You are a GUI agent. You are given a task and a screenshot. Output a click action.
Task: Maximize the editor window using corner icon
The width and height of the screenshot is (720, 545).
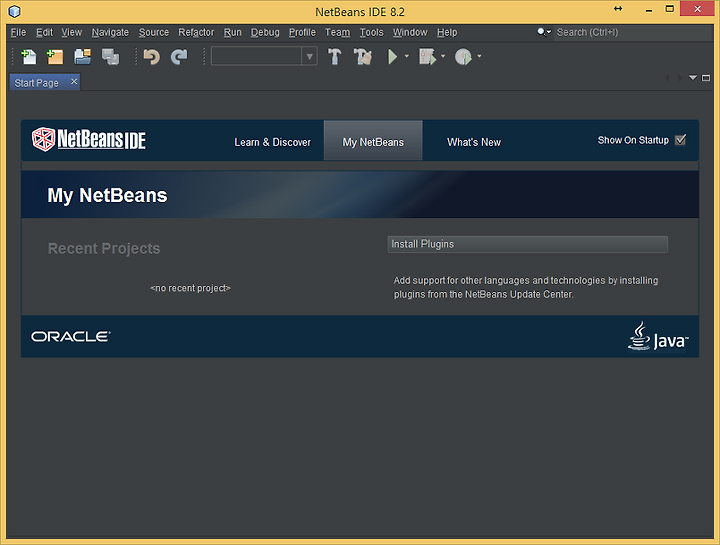pos(706,78)
